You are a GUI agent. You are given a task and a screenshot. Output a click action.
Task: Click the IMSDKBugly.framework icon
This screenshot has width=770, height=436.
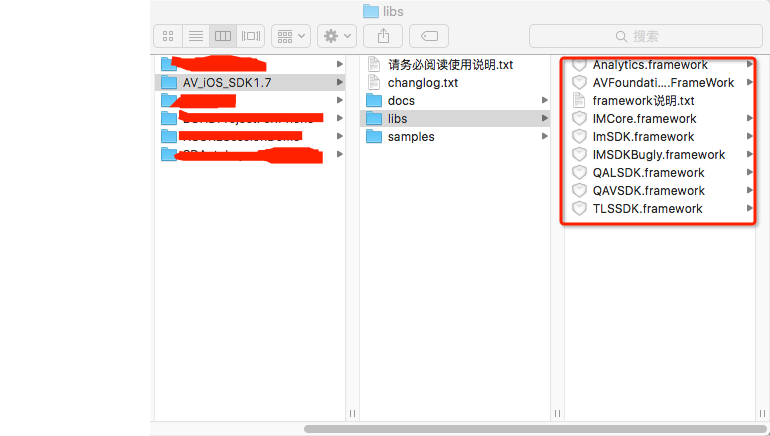pyautogui.click(x=579, y=155)
